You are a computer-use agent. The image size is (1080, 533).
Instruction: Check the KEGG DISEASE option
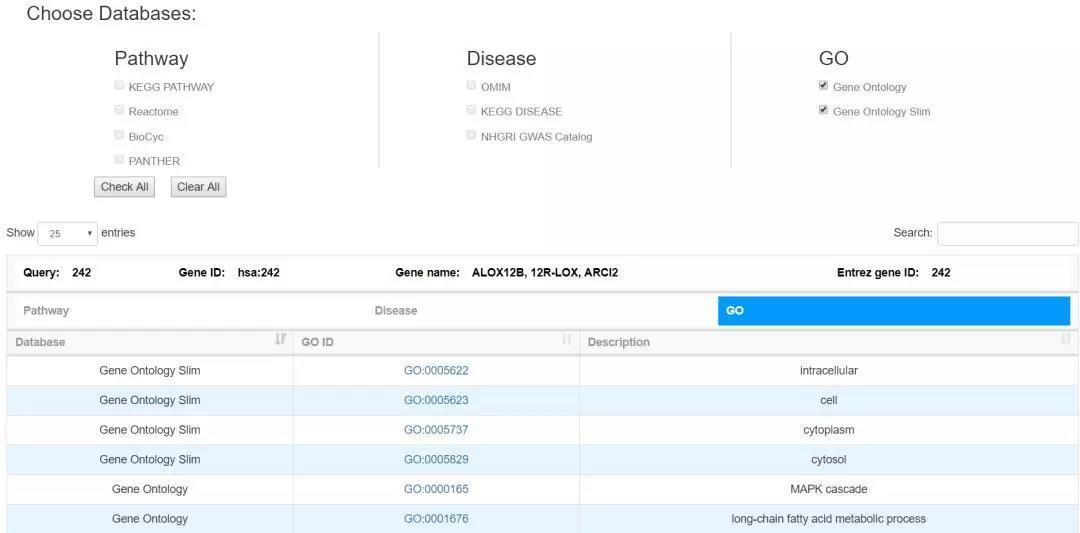click(x=472, y=111)
